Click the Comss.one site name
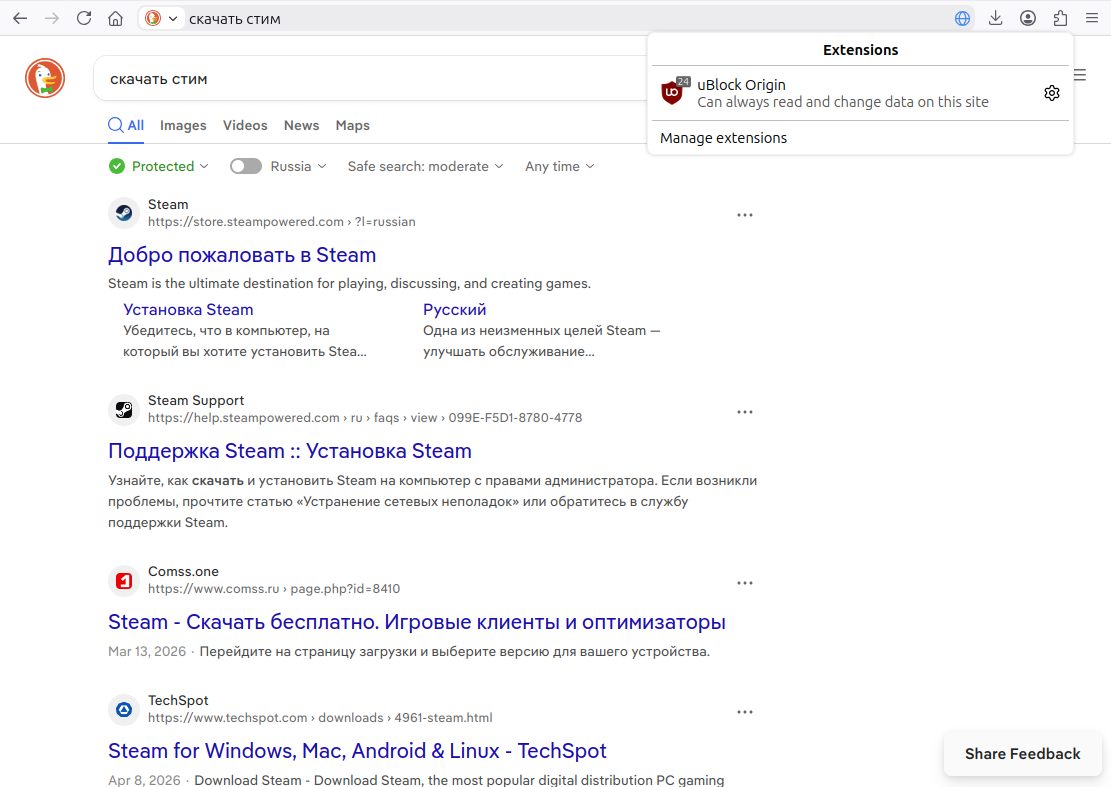 183,572
